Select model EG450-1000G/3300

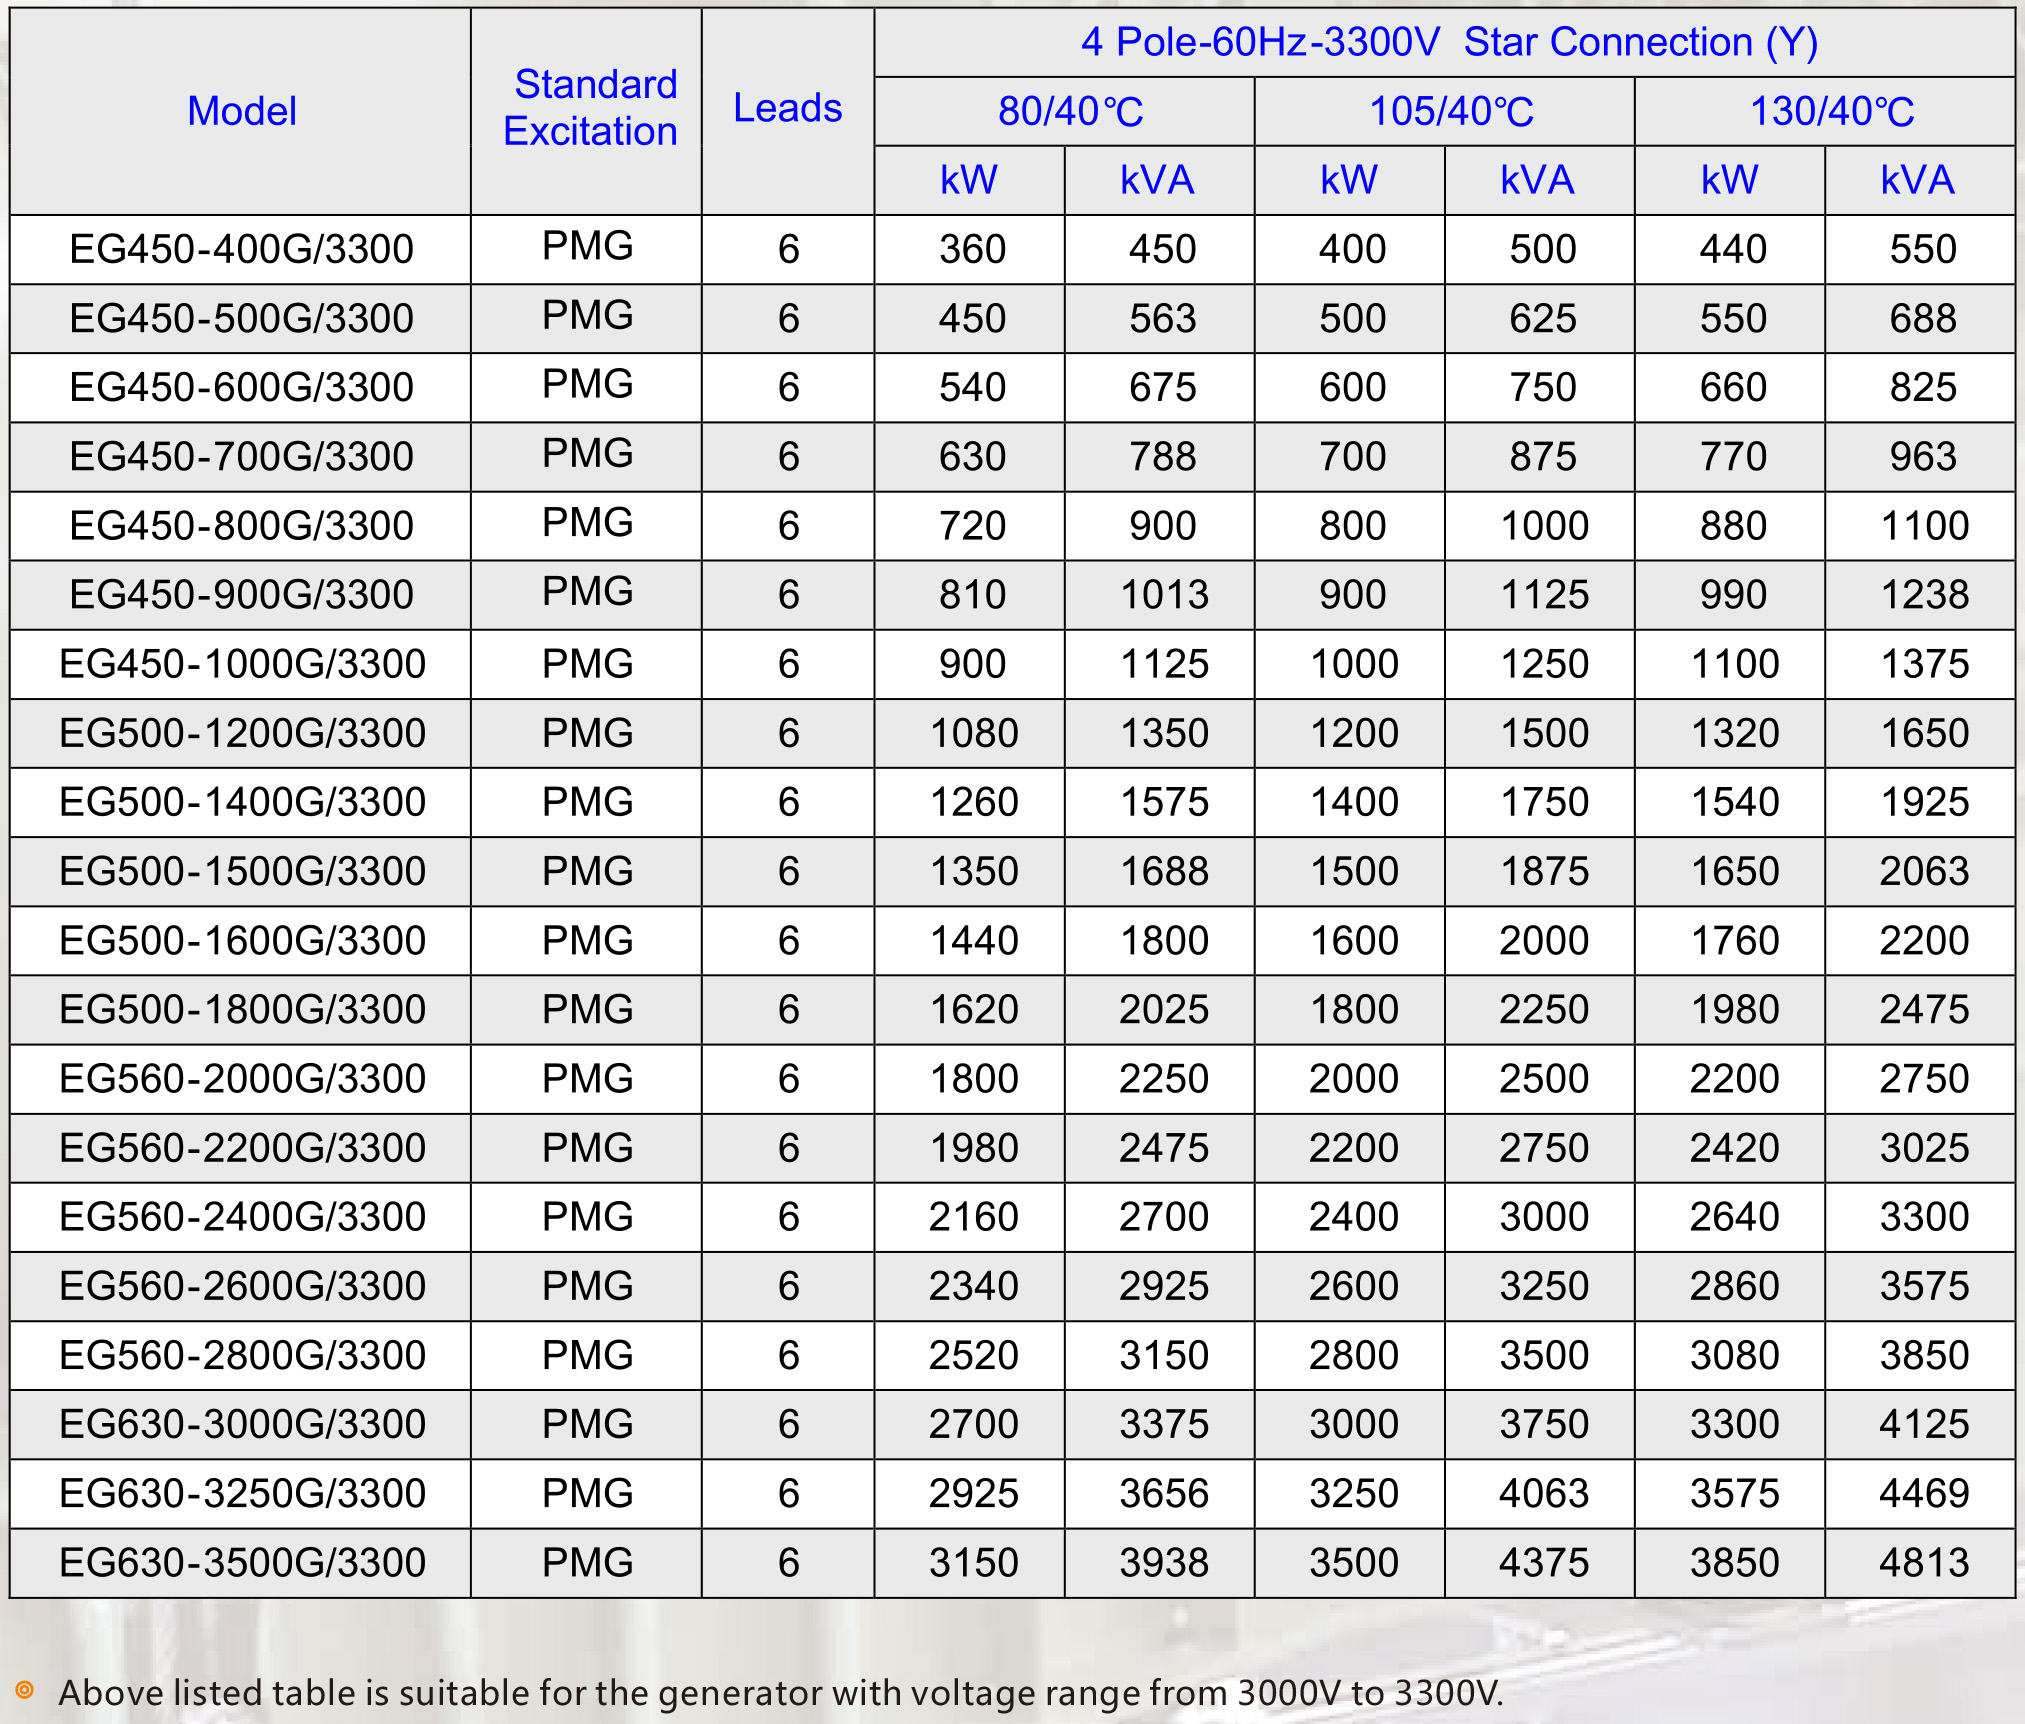point(242,664)
